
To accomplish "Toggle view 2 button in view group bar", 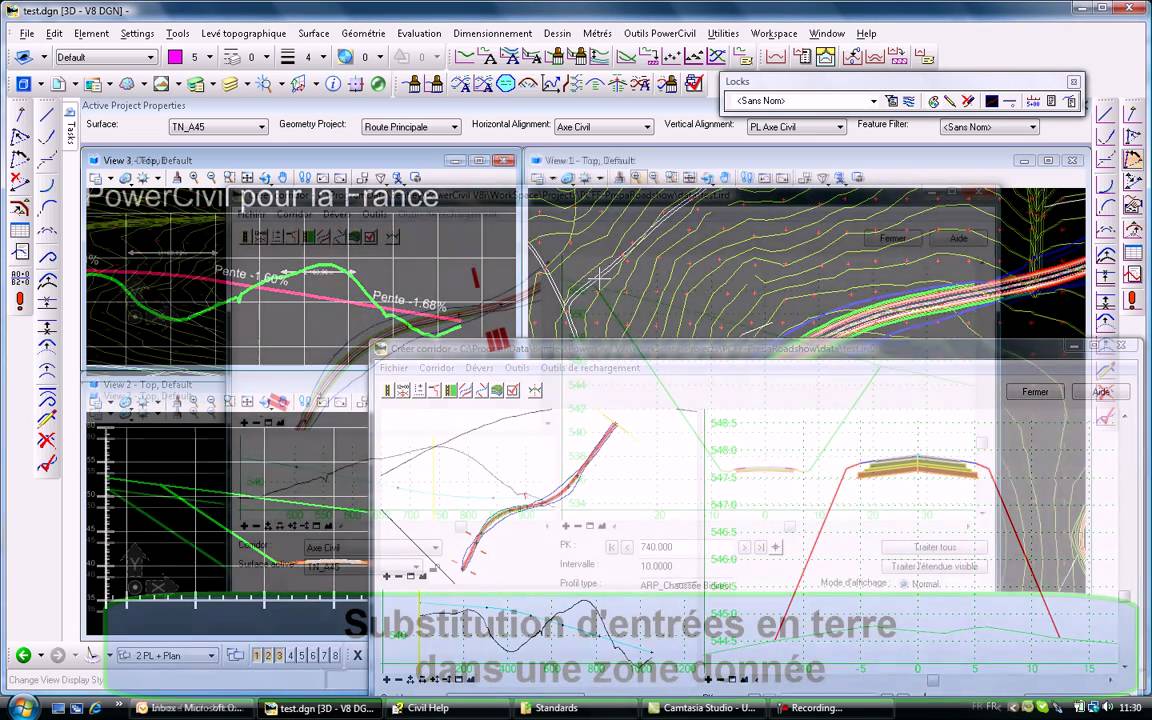I will pyautogui.click(x=268, y=655).
